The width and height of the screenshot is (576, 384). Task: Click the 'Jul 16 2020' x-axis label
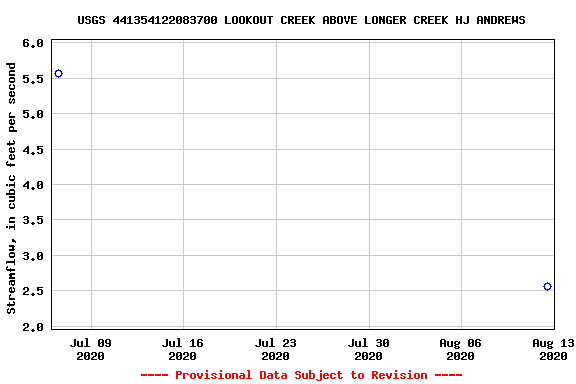click(183, 349)
